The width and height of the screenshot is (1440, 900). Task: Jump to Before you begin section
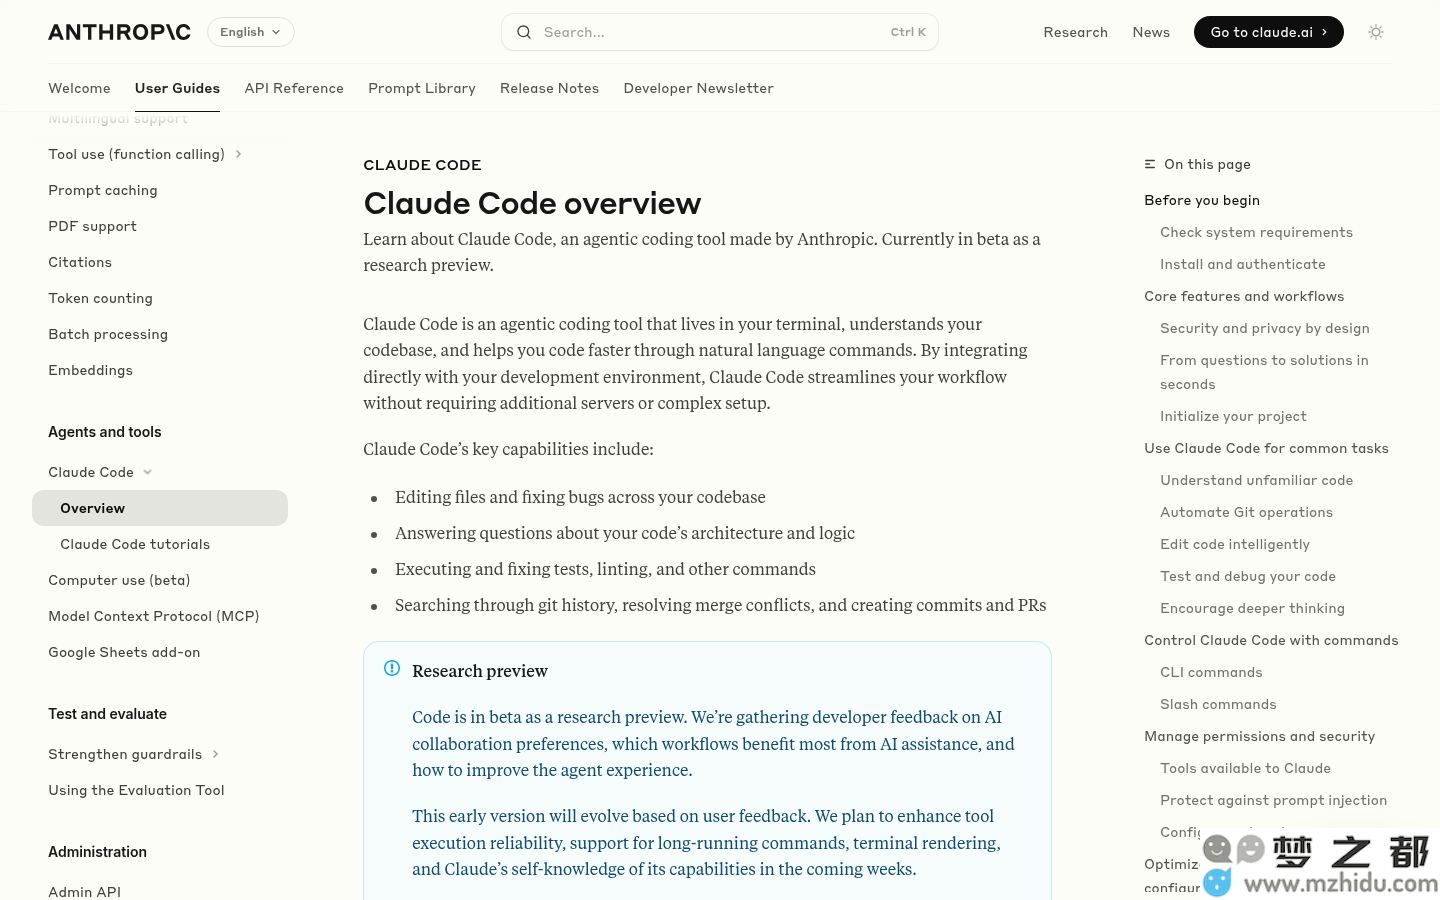click(1202, 200)
